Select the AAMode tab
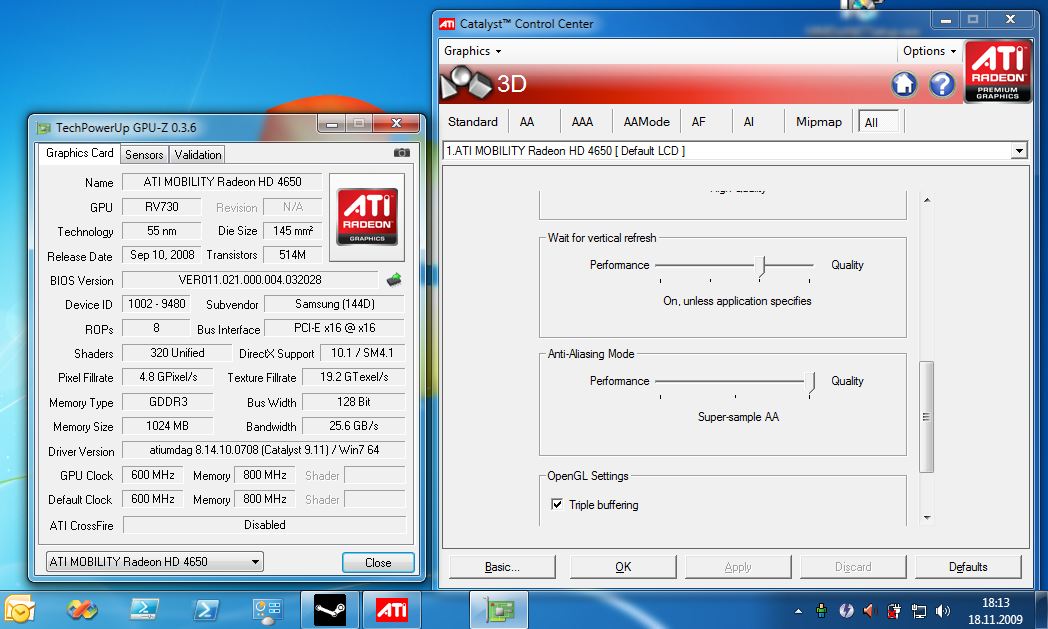 pyautogui.click(x=646, y=122)
